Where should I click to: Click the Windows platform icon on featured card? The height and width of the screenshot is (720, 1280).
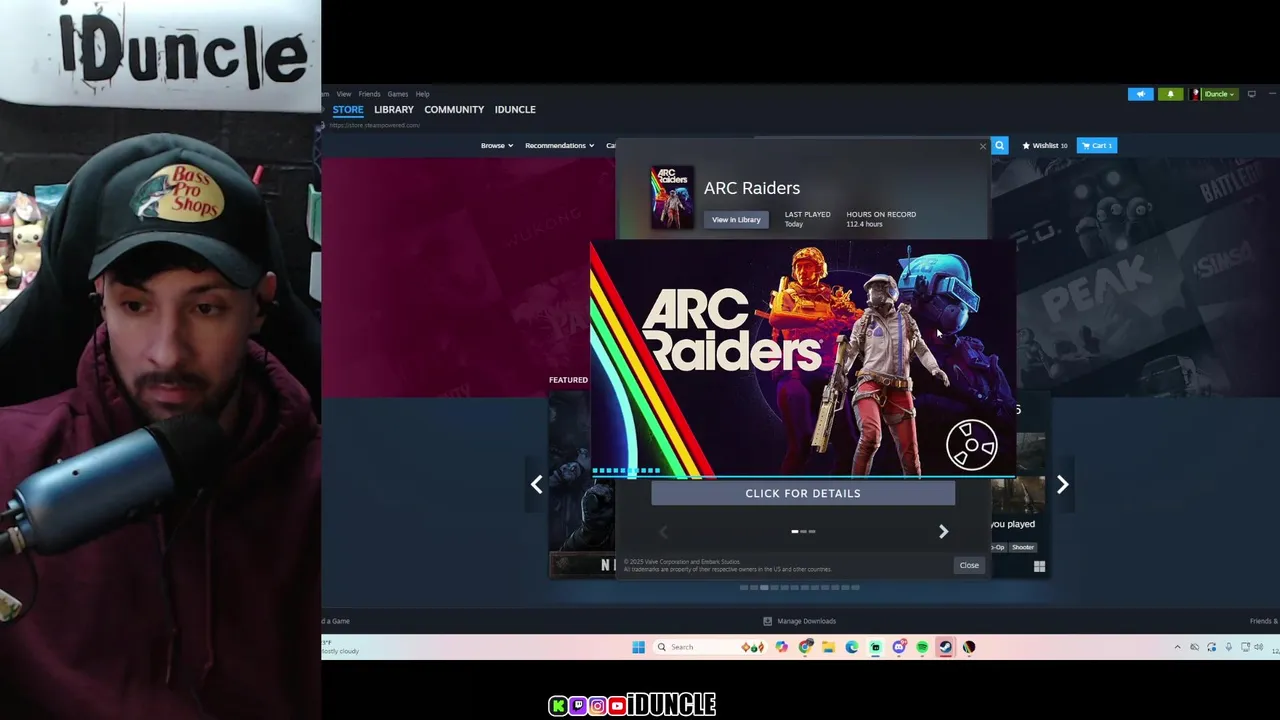[x=1039, y=567]
